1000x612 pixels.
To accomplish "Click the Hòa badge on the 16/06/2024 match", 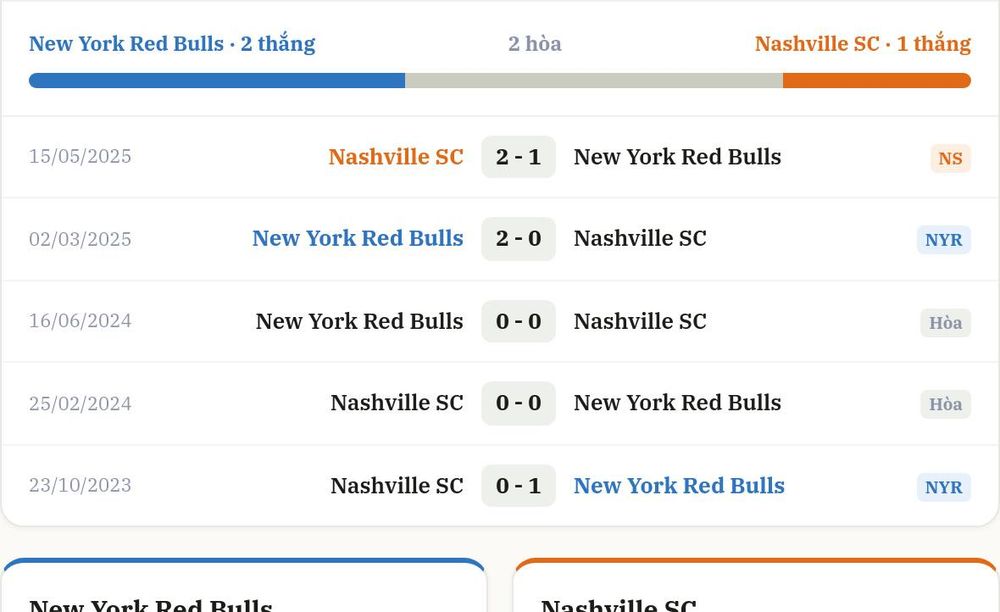I will coord(945,323).
